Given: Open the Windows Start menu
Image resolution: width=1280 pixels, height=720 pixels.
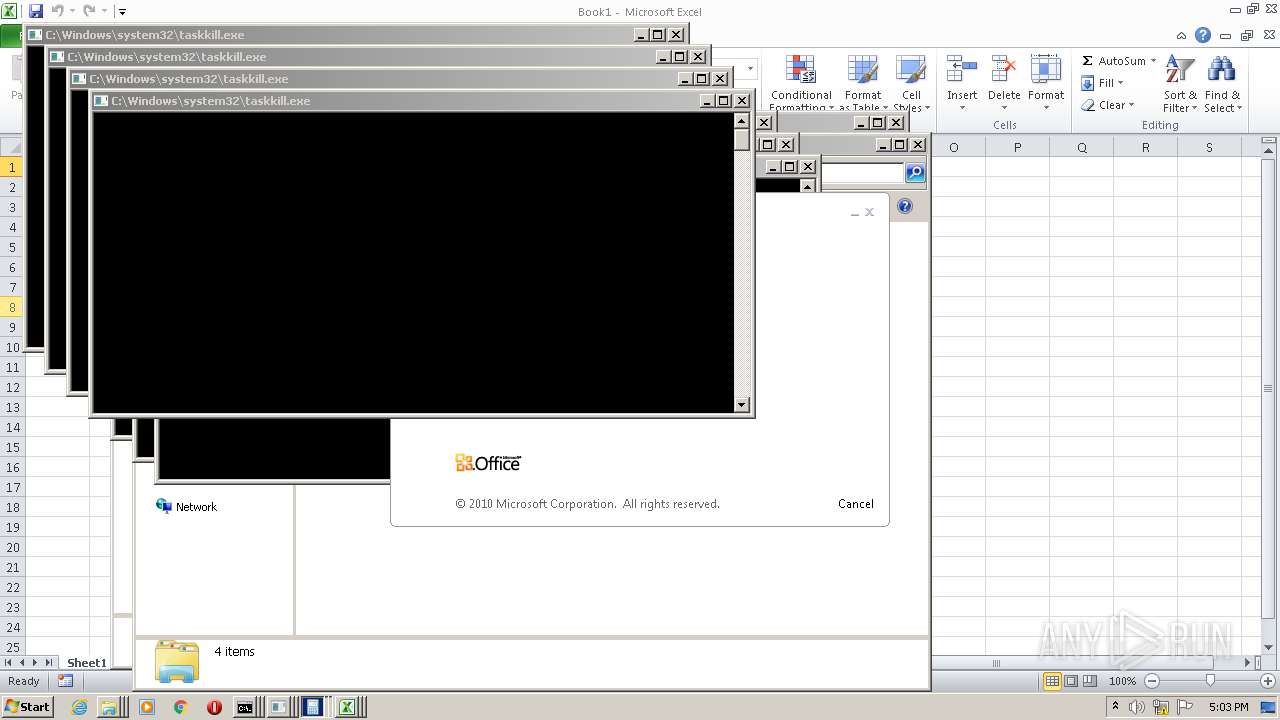Looking at the screenshot, I should 27,707.
